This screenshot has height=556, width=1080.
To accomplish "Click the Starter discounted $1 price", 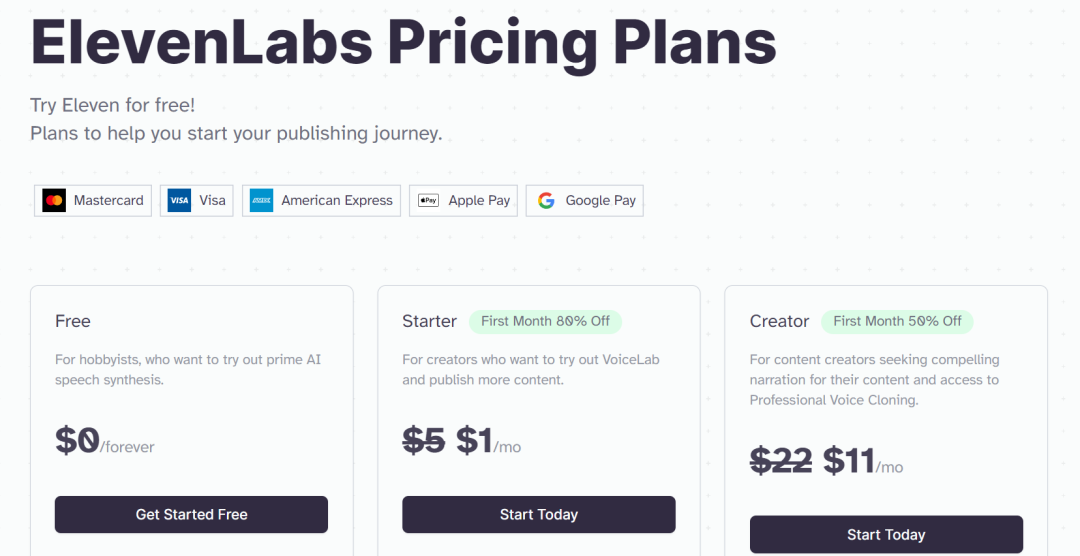I will [474, 441].
